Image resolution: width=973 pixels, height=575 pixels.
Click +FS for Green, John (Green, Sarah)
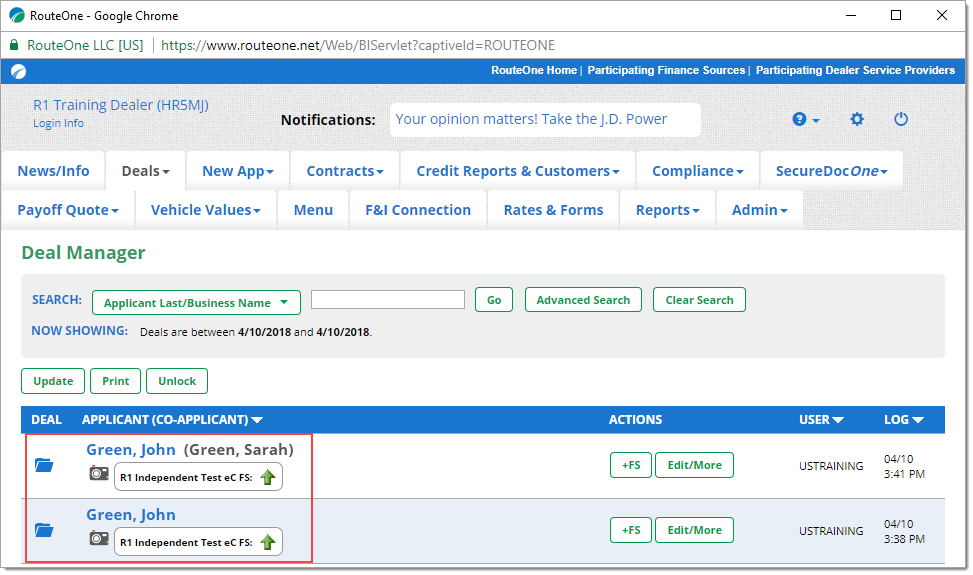click(631, 465)
